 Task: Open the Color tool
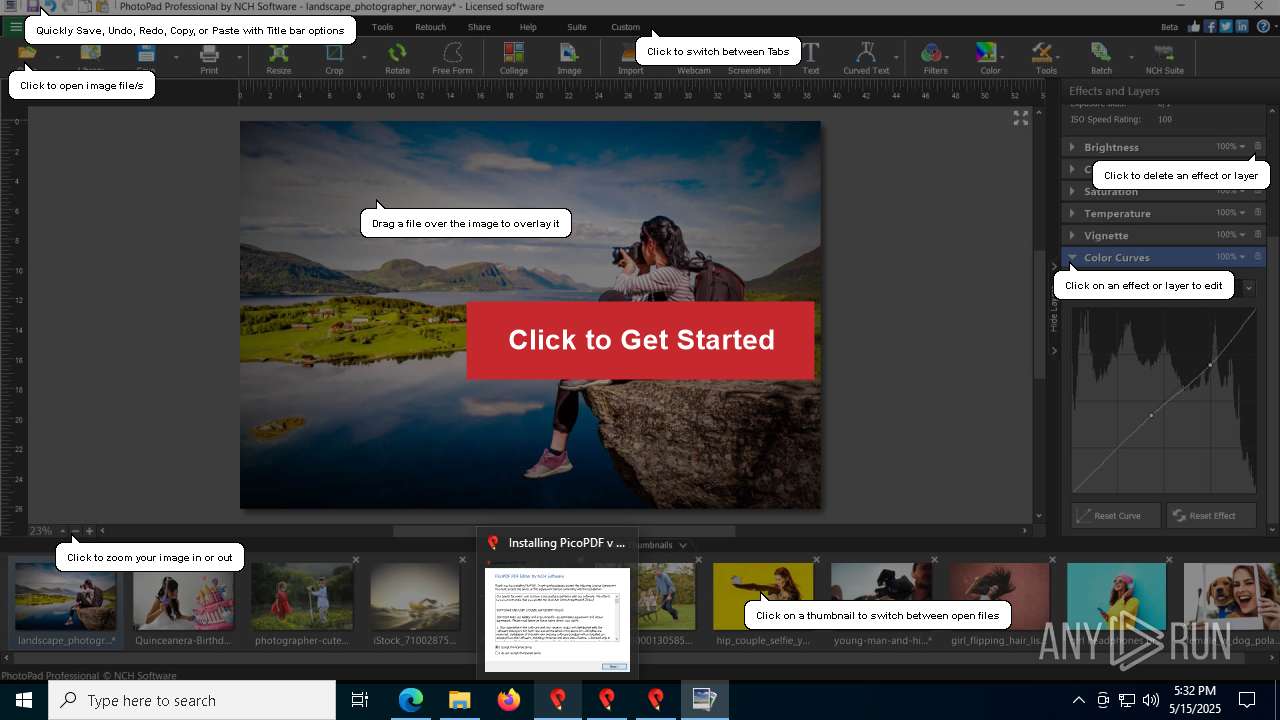point(990,58)
